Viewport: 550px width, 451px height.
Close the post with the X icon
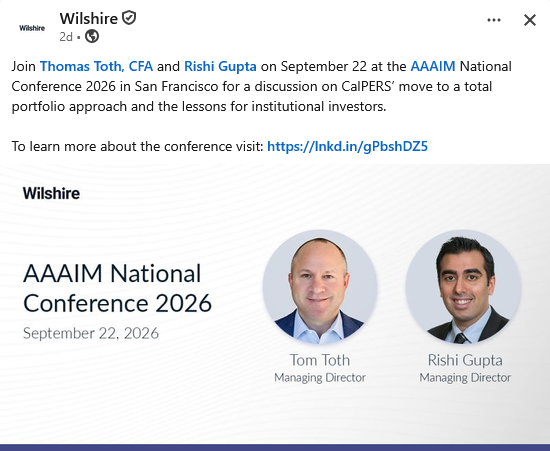530,20
